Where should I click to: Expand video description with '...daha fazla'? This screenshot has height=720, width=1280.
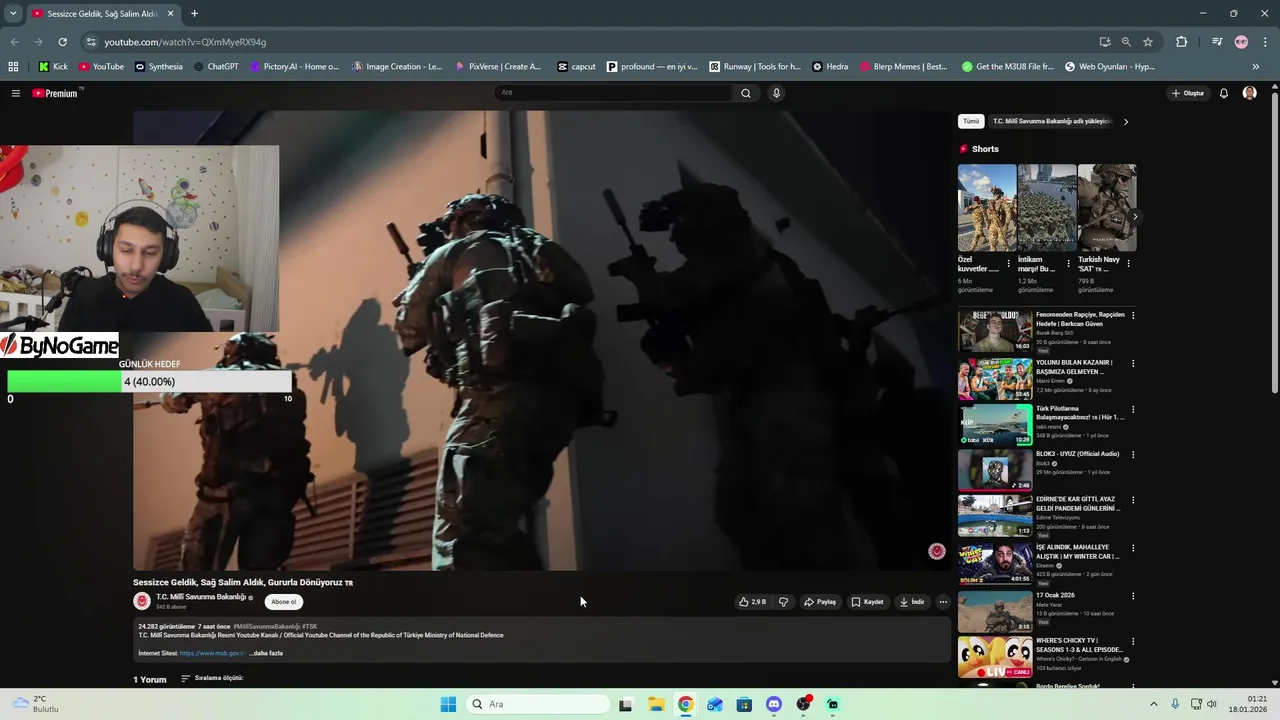pos(266,653)
